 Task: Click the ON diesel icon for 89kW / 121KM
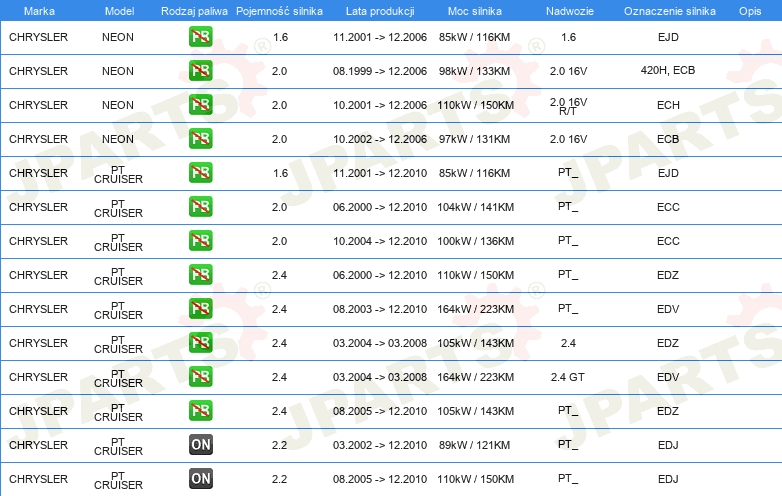click(x=200, y=445)
